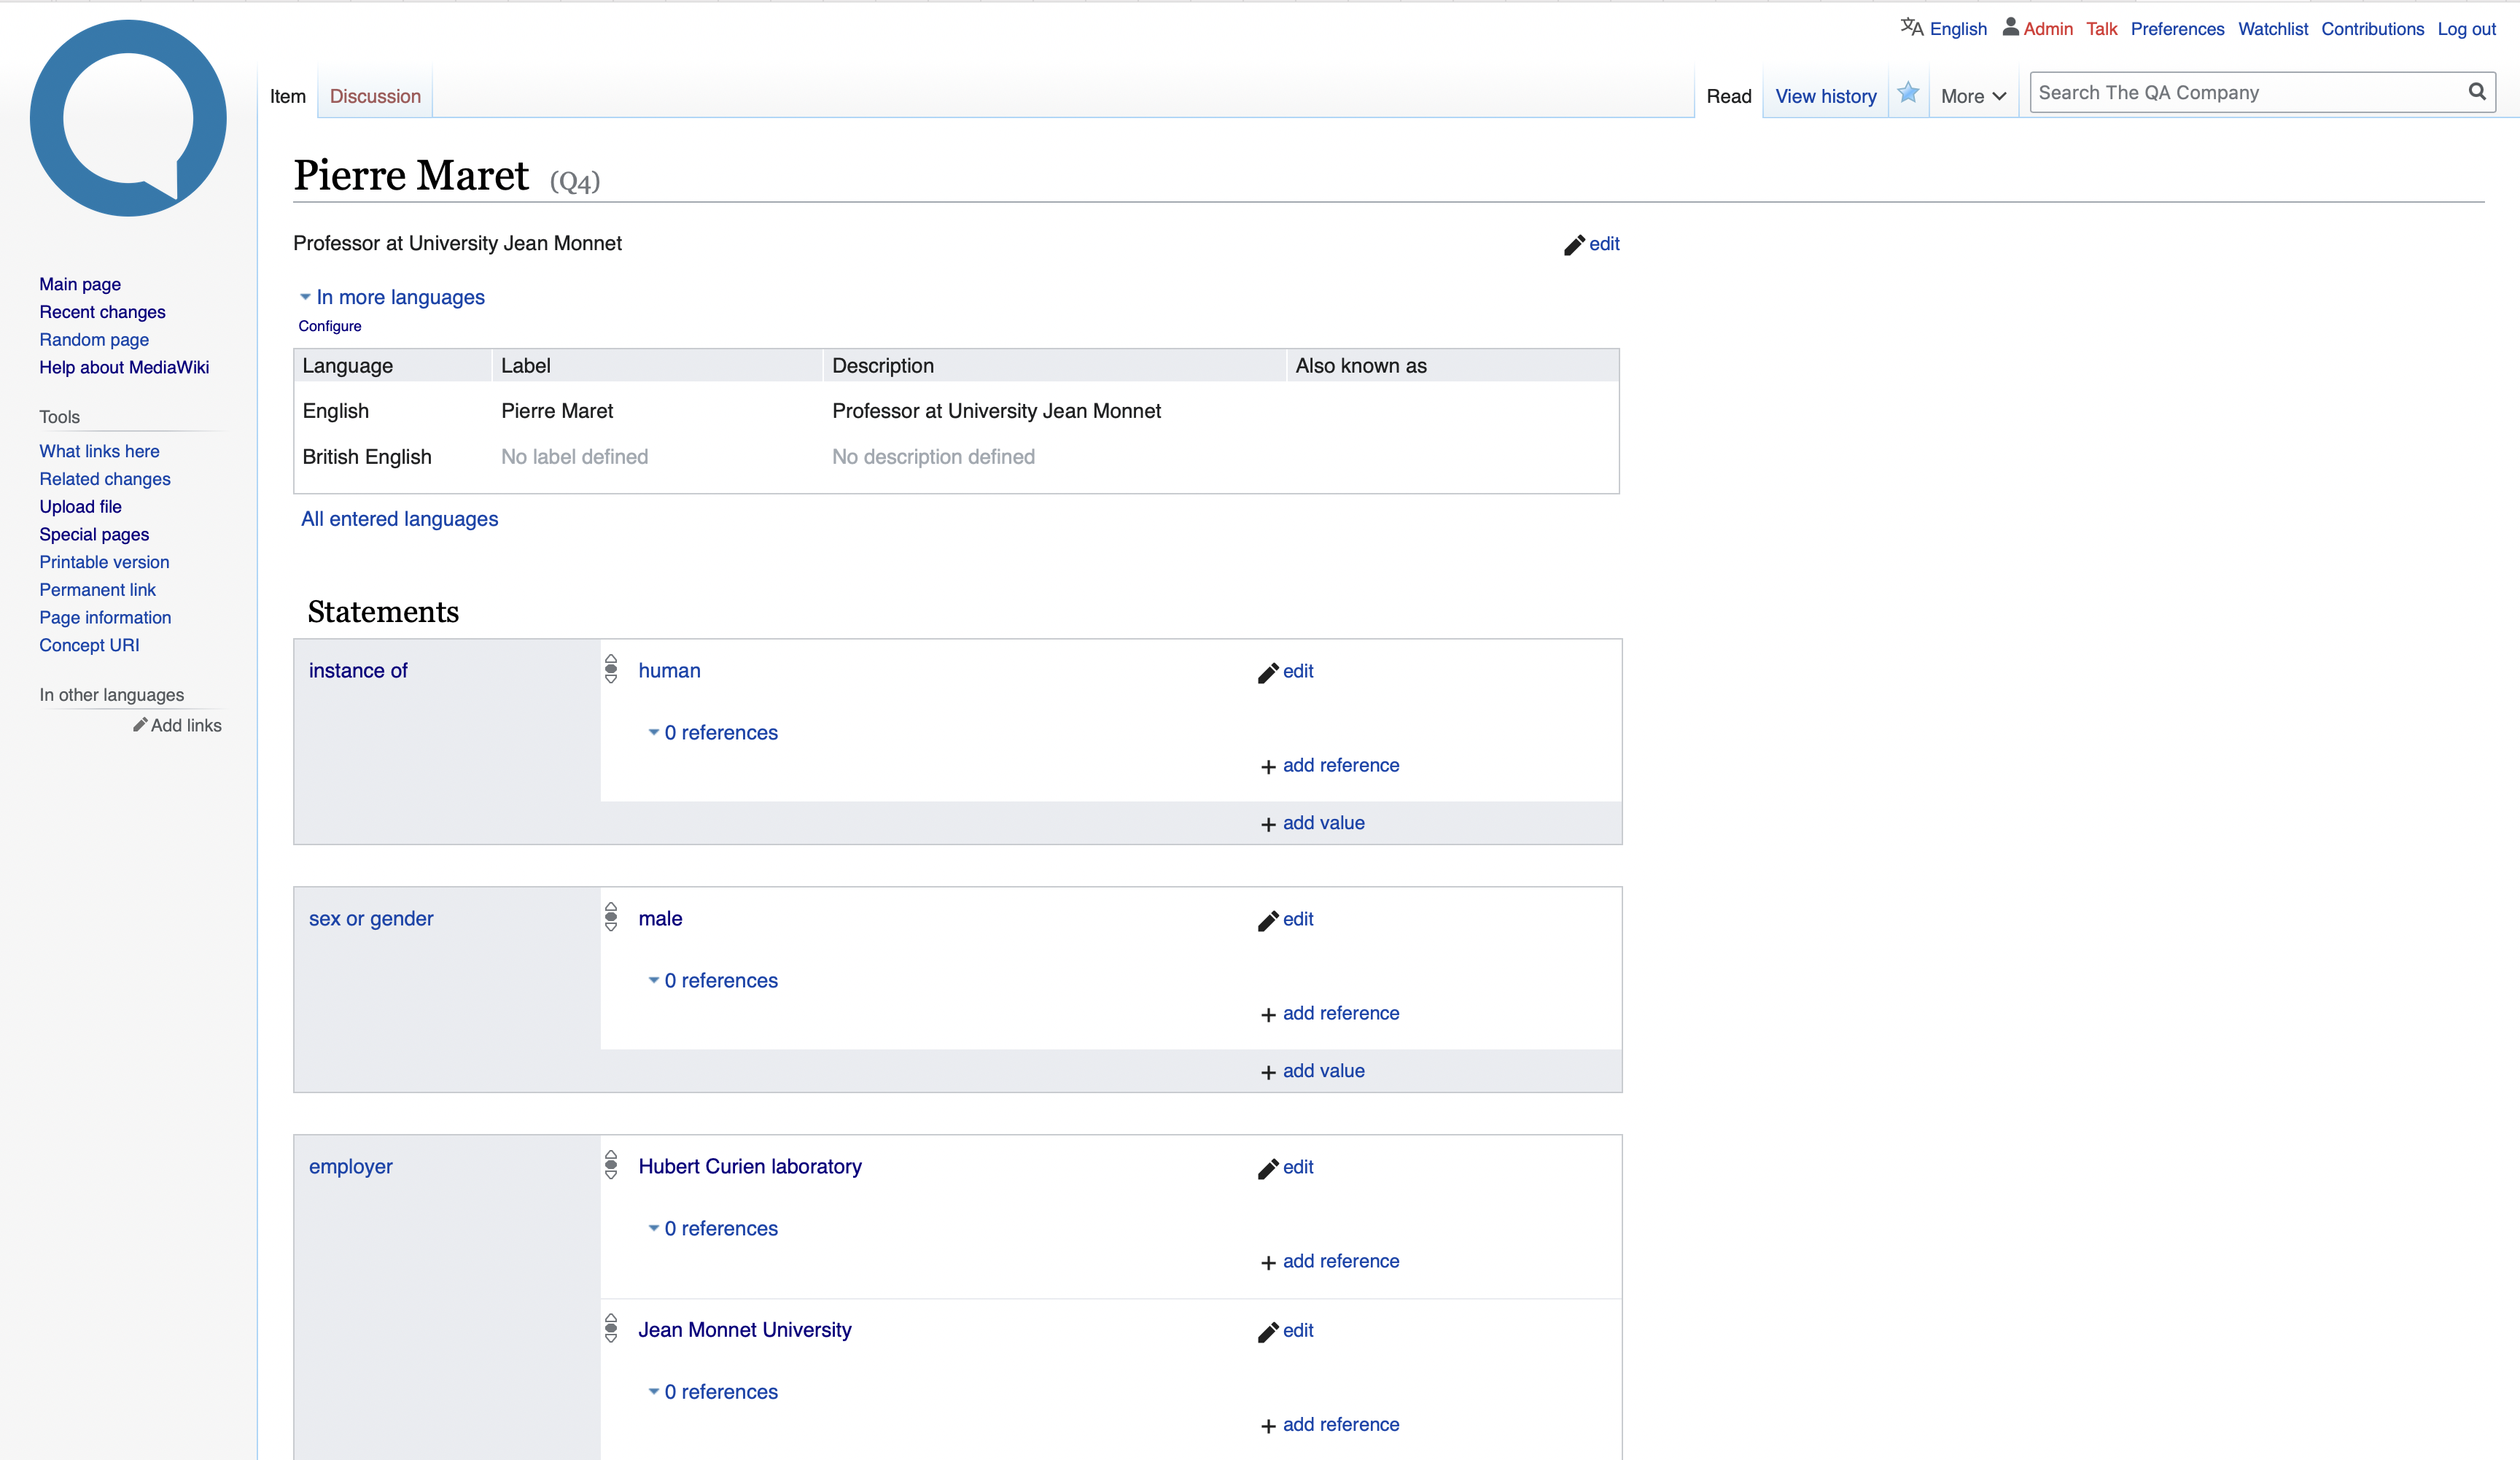The height and width of the screenshot is (1460, 2520).
Task: Switch to the Item tab
Action: click(x=288, y=96)
